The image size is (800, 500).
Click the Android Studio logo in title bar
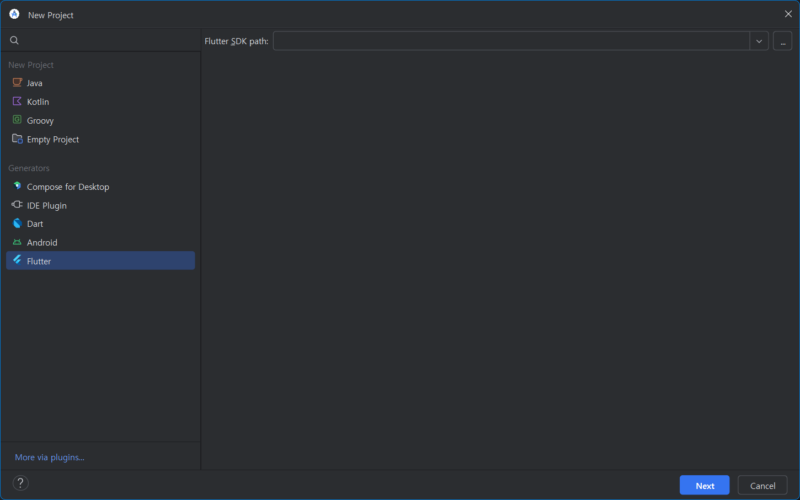tap(14, 14)
